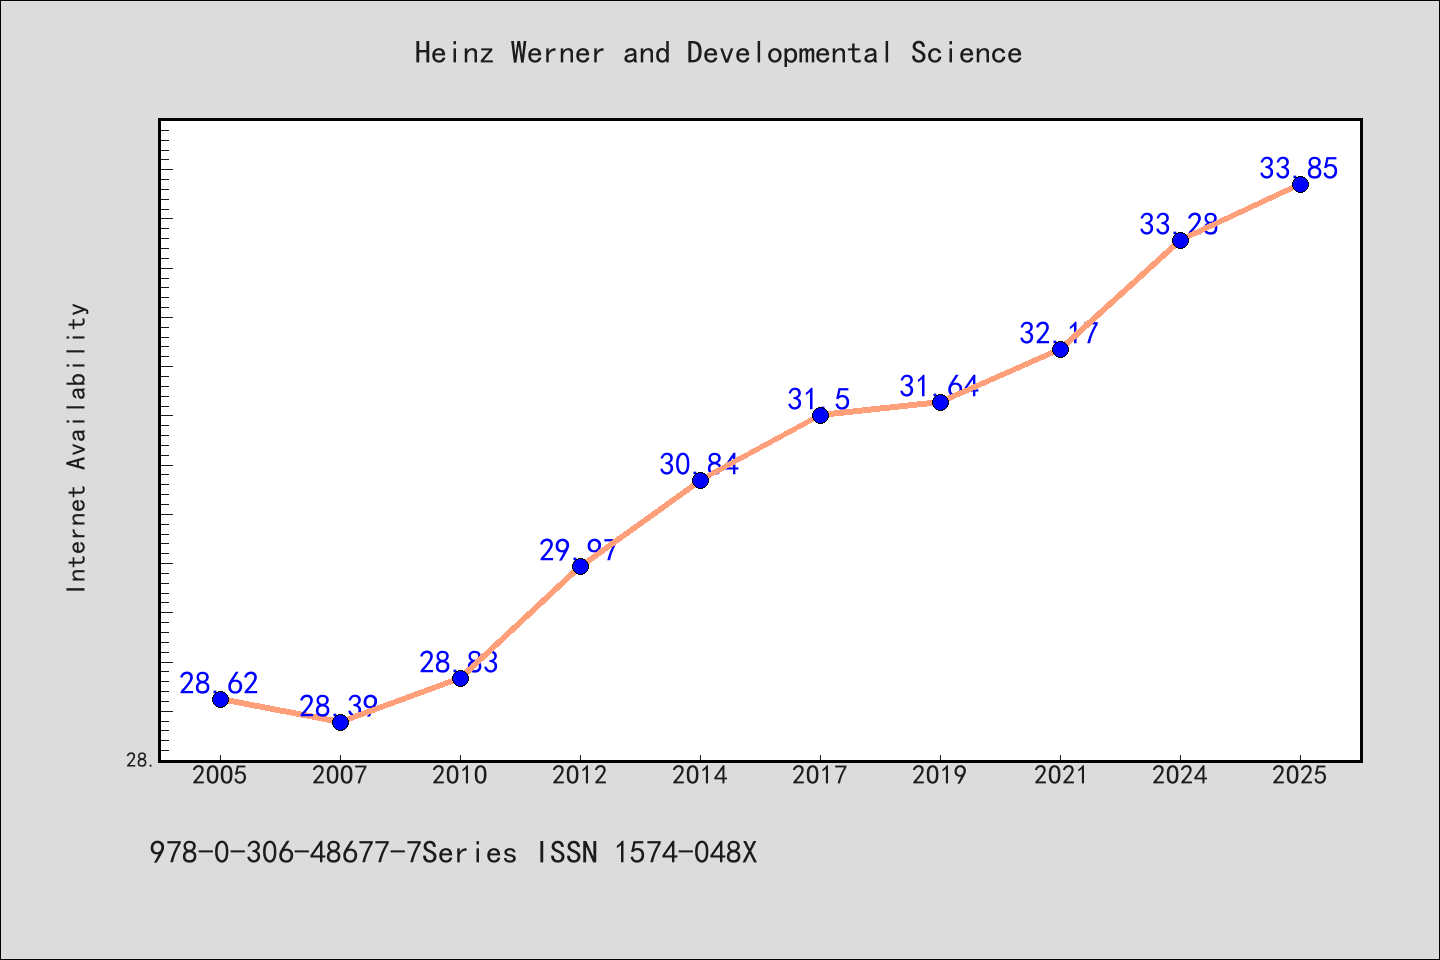Viewport: 1440px width, 960px height.
Task: Click the 2014 x-axis tick label
Action: pyautogui.click(x=700, y=775)
